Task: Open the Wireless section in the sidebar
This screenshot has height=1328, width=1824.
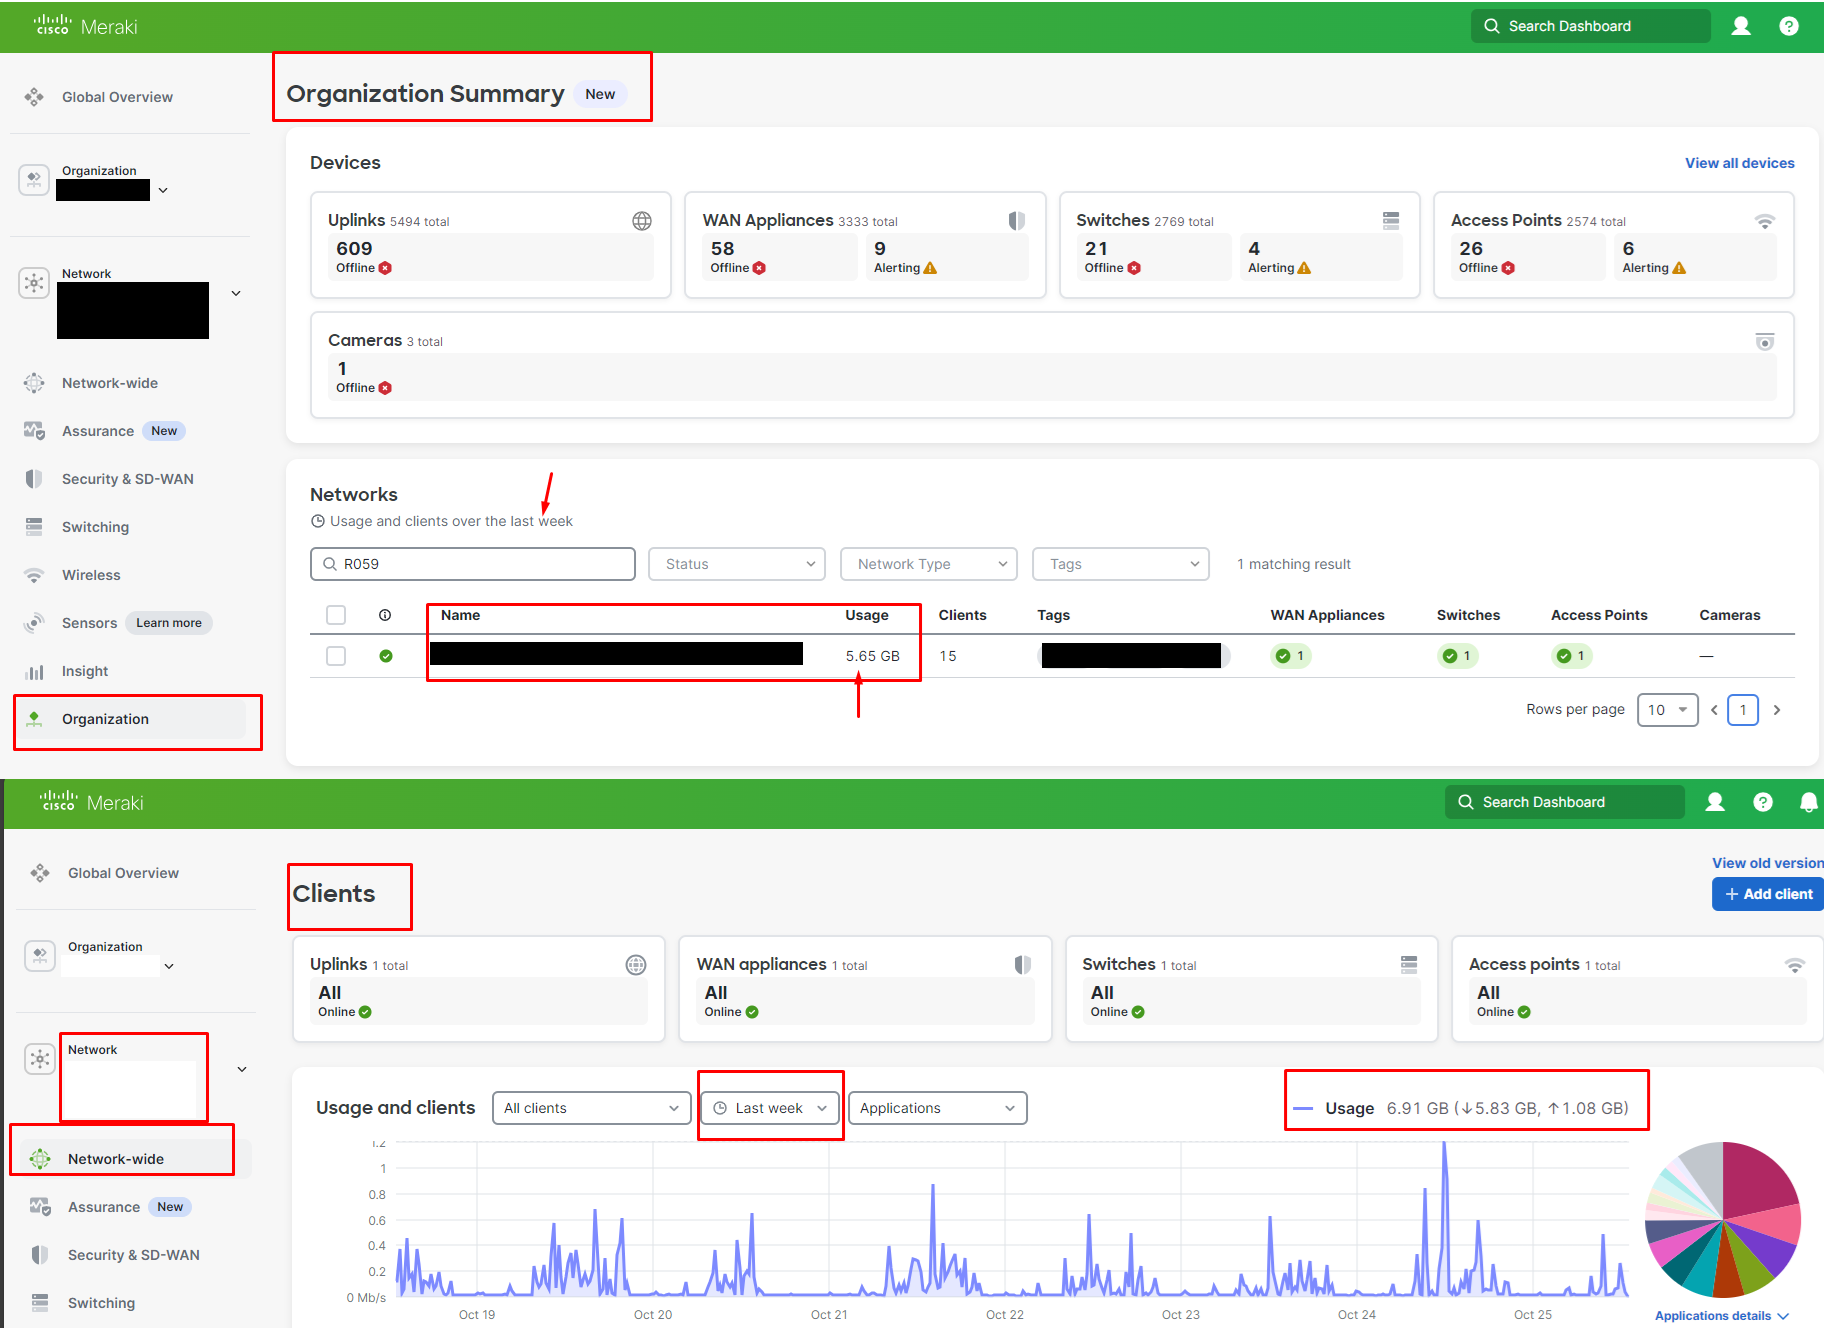Action: tap(92, 574)
